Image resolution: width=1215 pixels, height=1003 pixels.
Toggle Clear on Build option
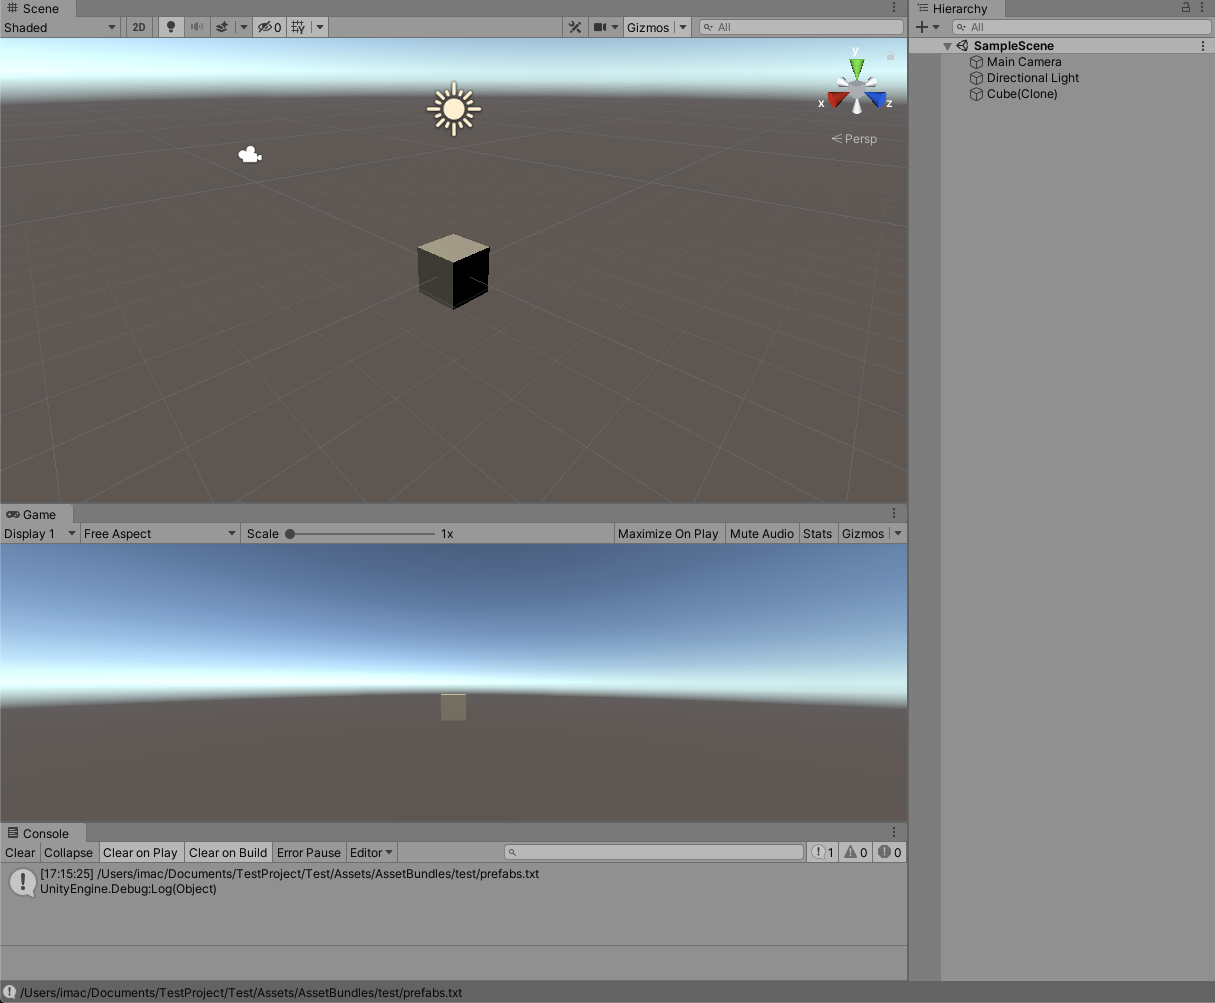point(228,852)
